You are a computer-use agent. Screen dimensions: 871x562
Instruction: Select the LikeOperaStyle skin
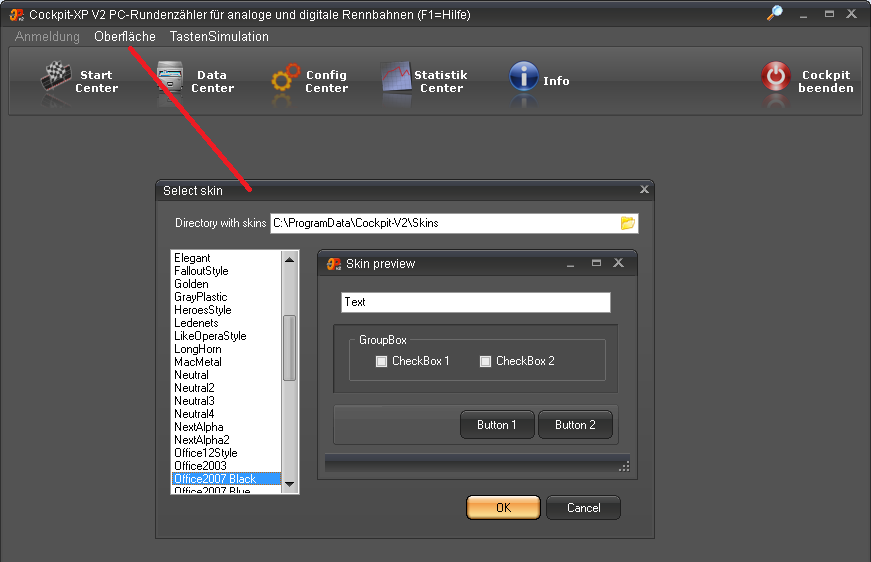coord(226,336)
